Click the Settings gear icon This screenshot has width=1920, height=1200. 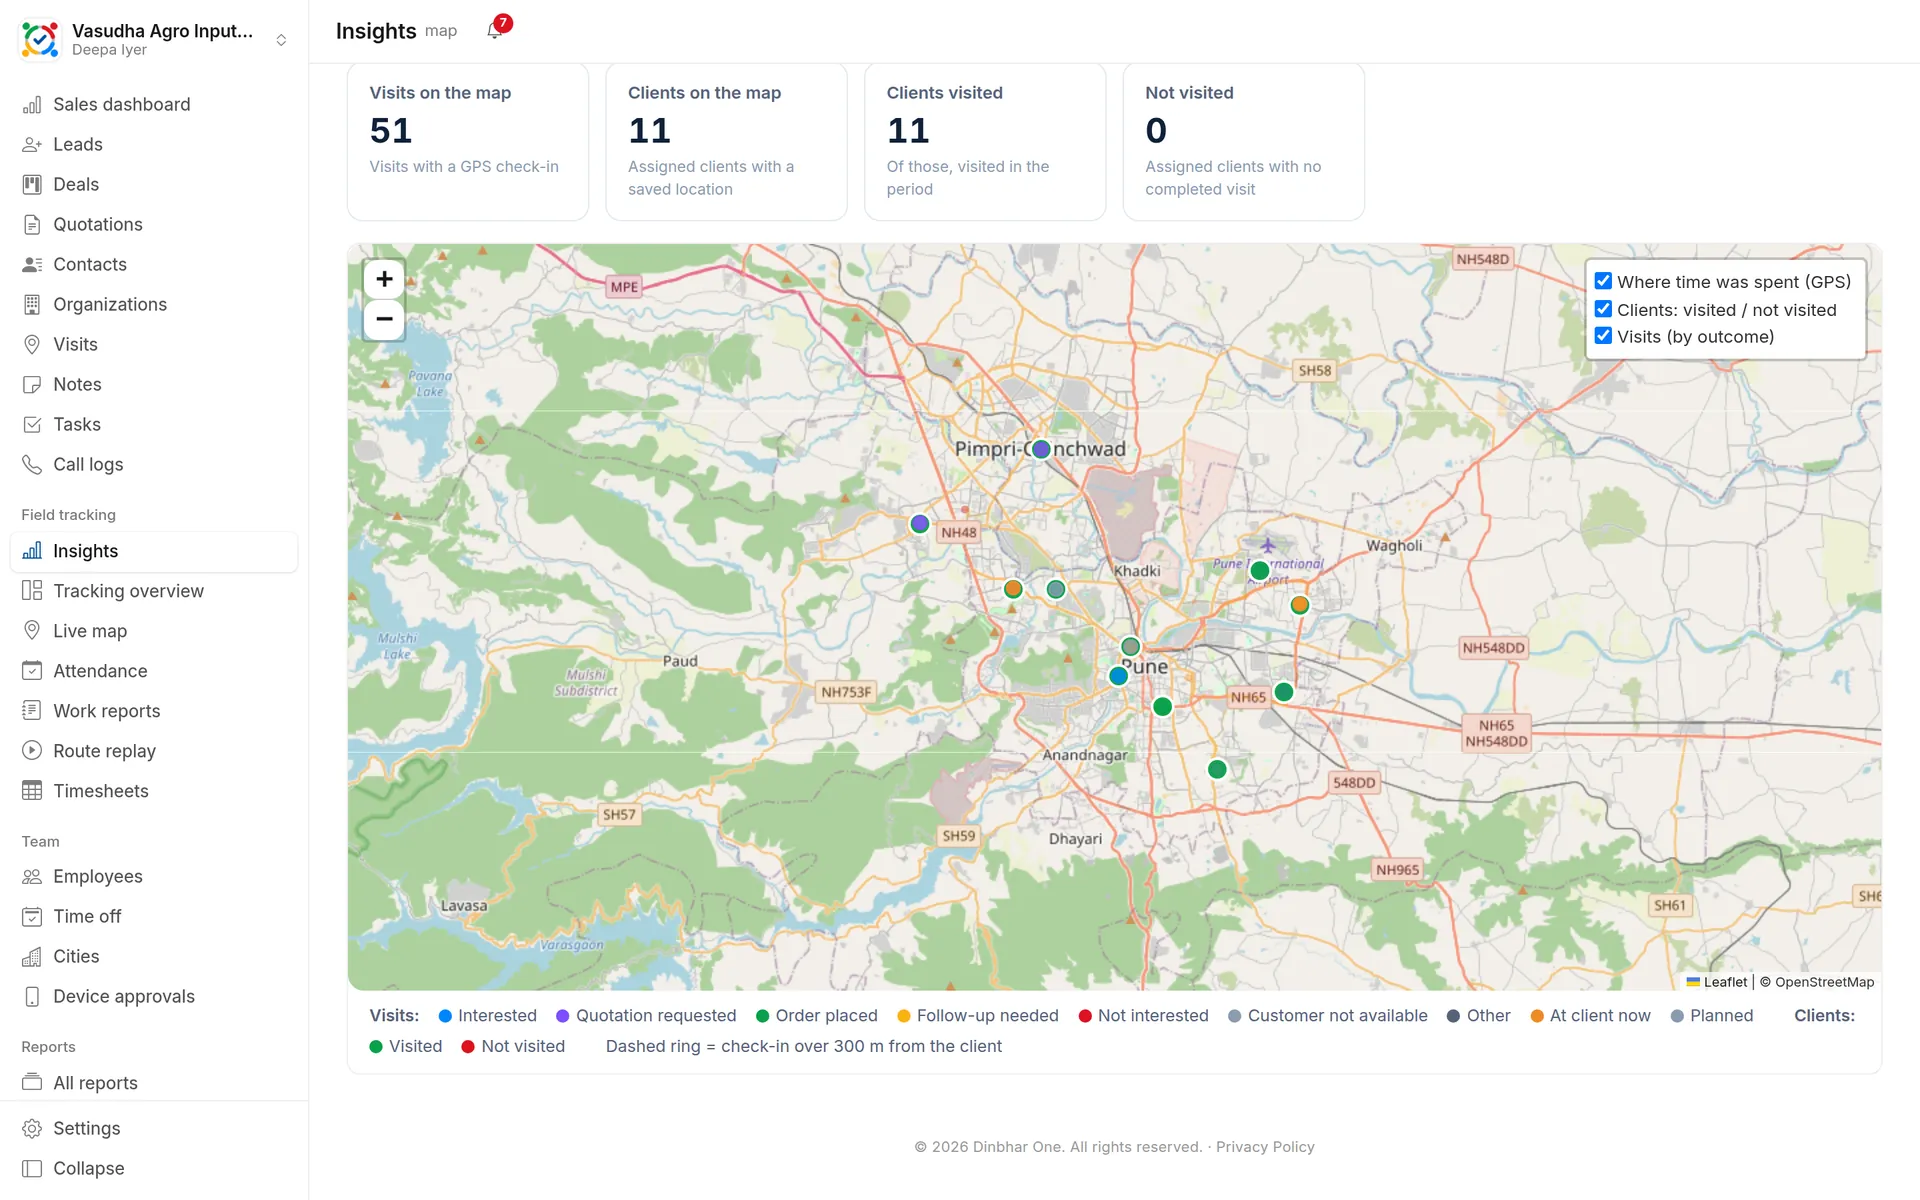pos(32,1129)
